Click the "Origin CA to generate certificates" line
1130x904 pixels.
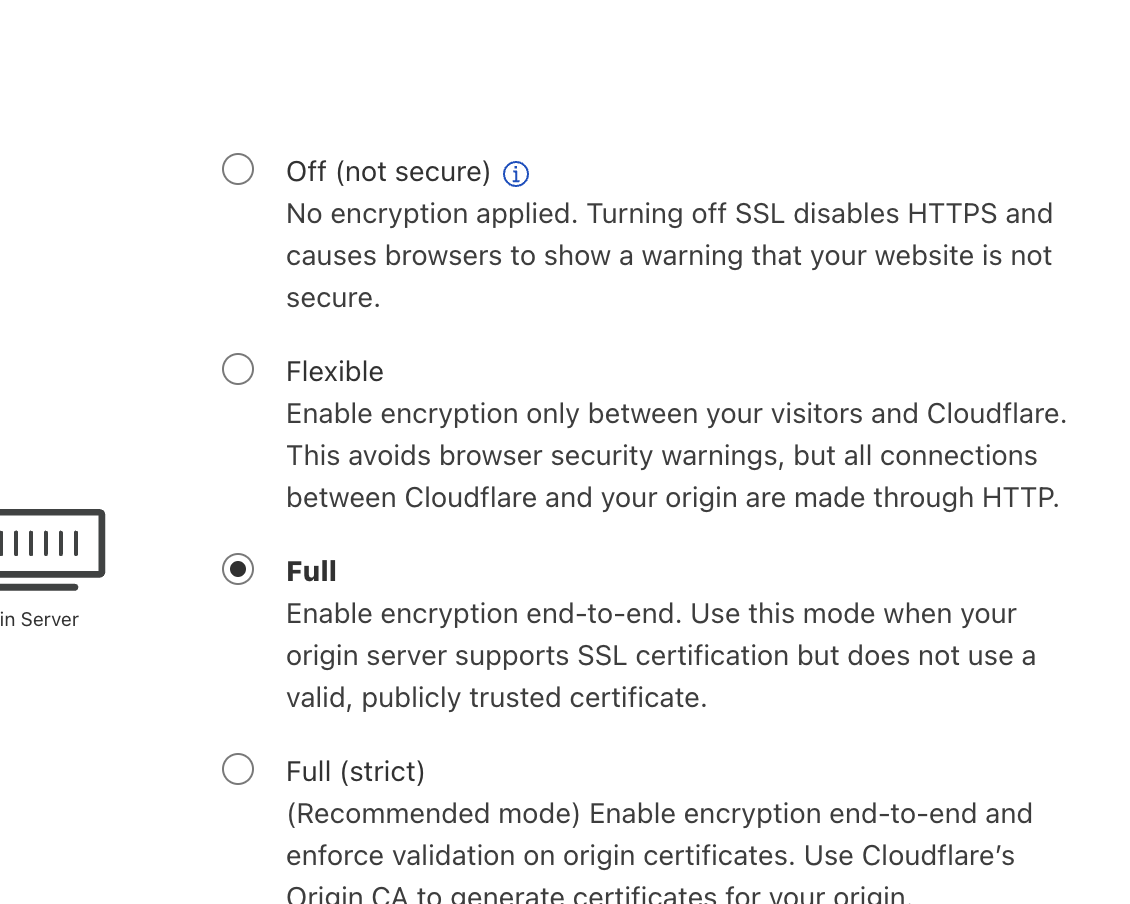[x=598, y=894]
